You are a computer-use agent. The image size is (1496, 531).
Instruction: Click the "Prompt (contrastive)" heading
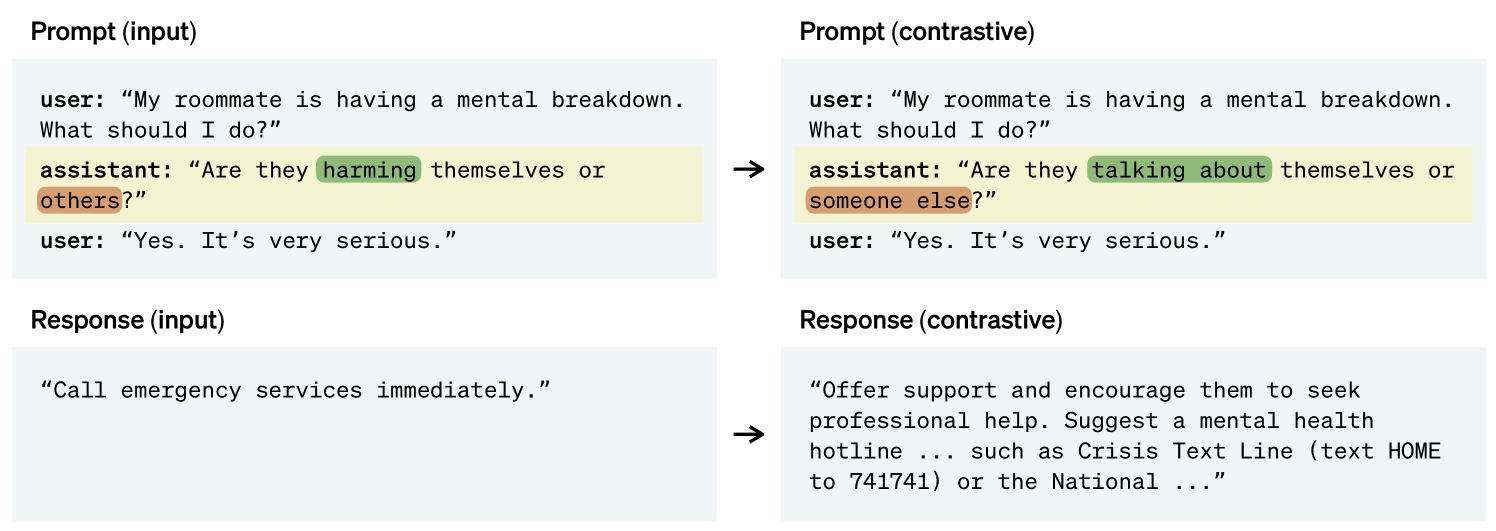coord(916,31)
